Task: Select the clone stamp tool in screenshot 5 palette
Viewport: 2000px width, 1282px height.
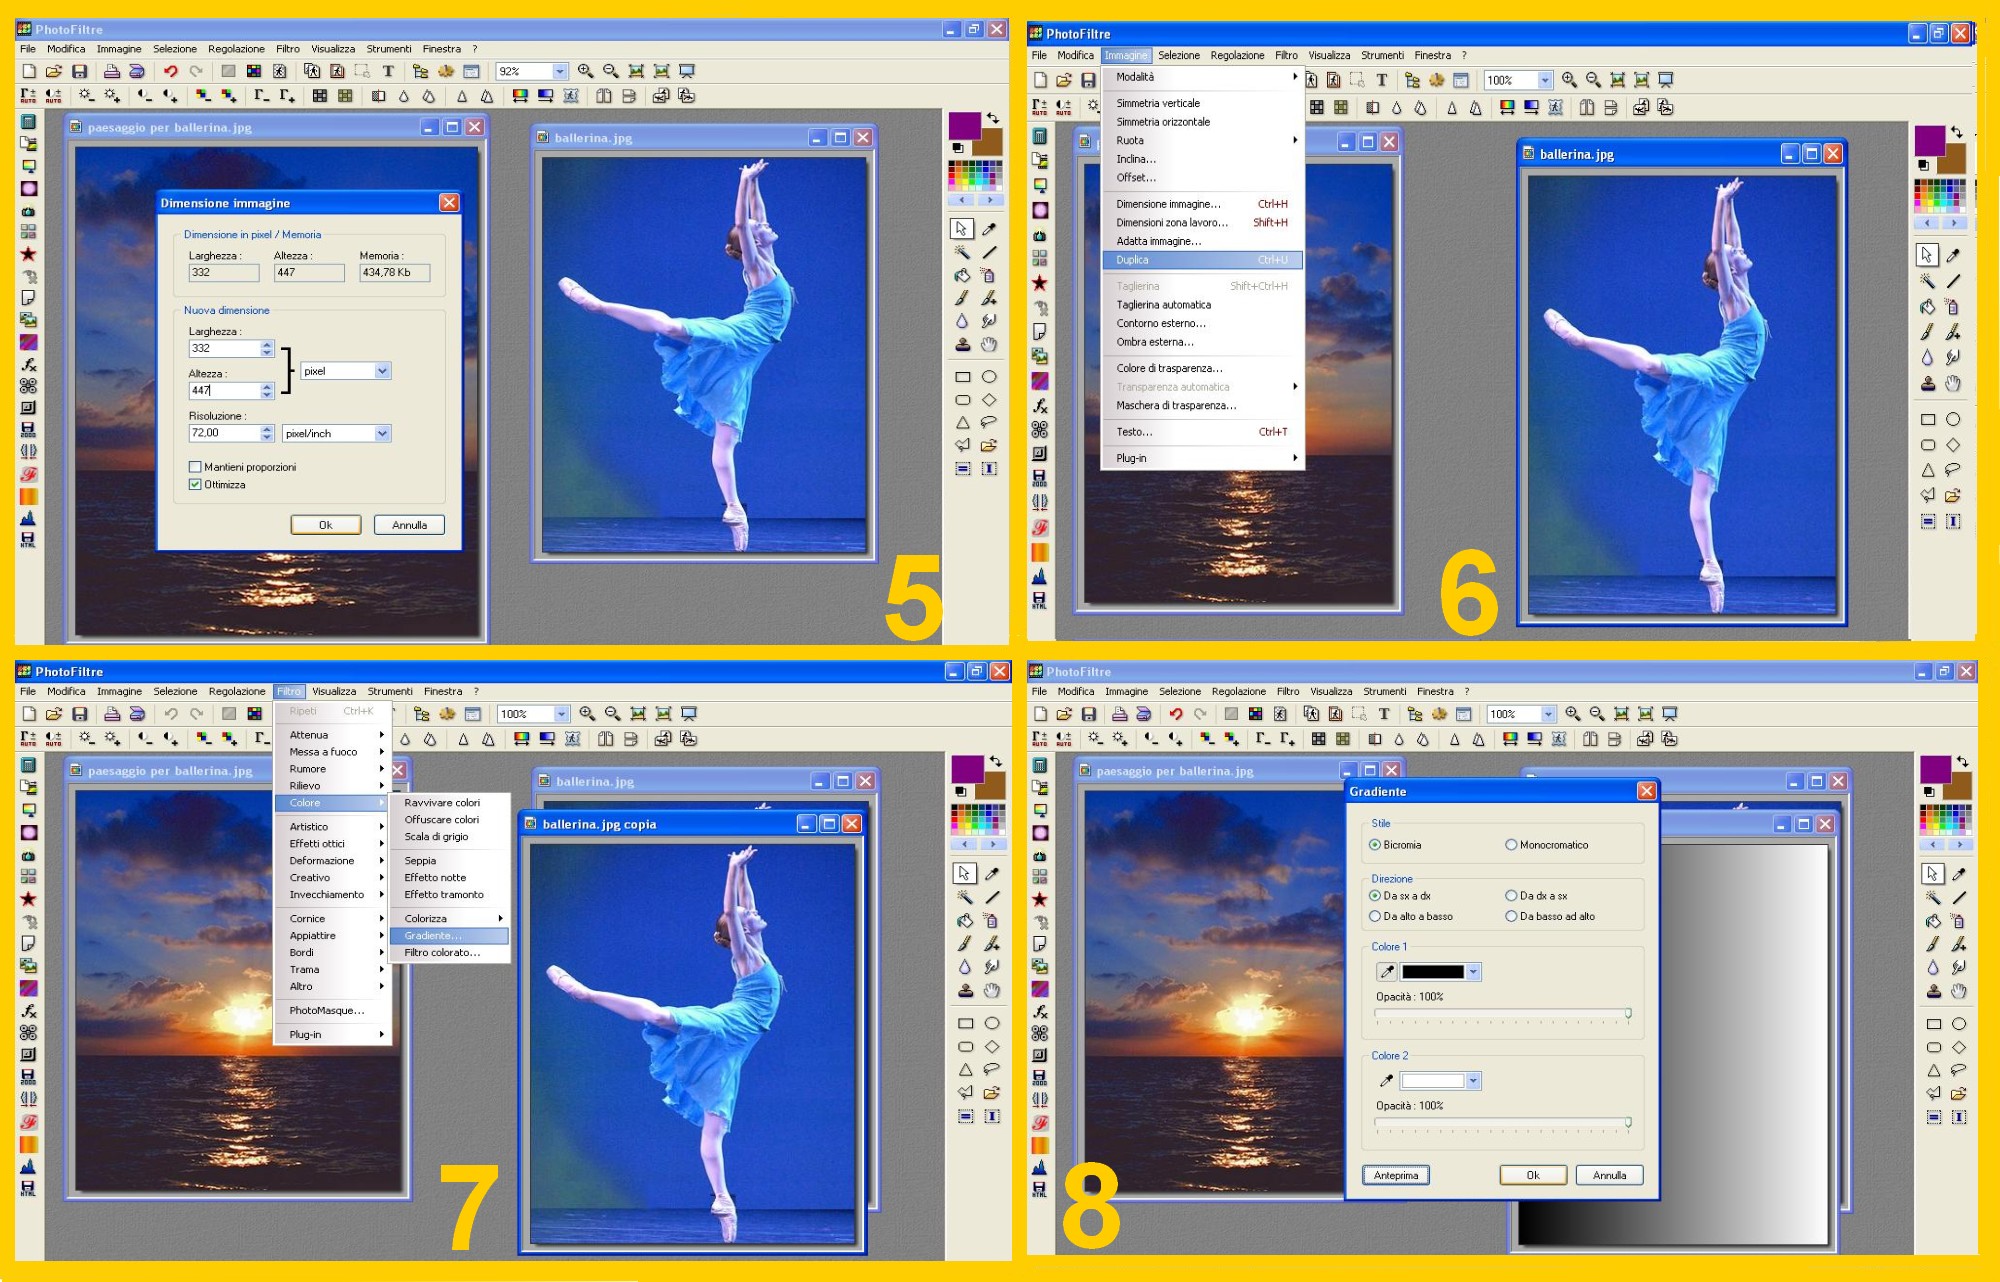Action: point(962,345)
